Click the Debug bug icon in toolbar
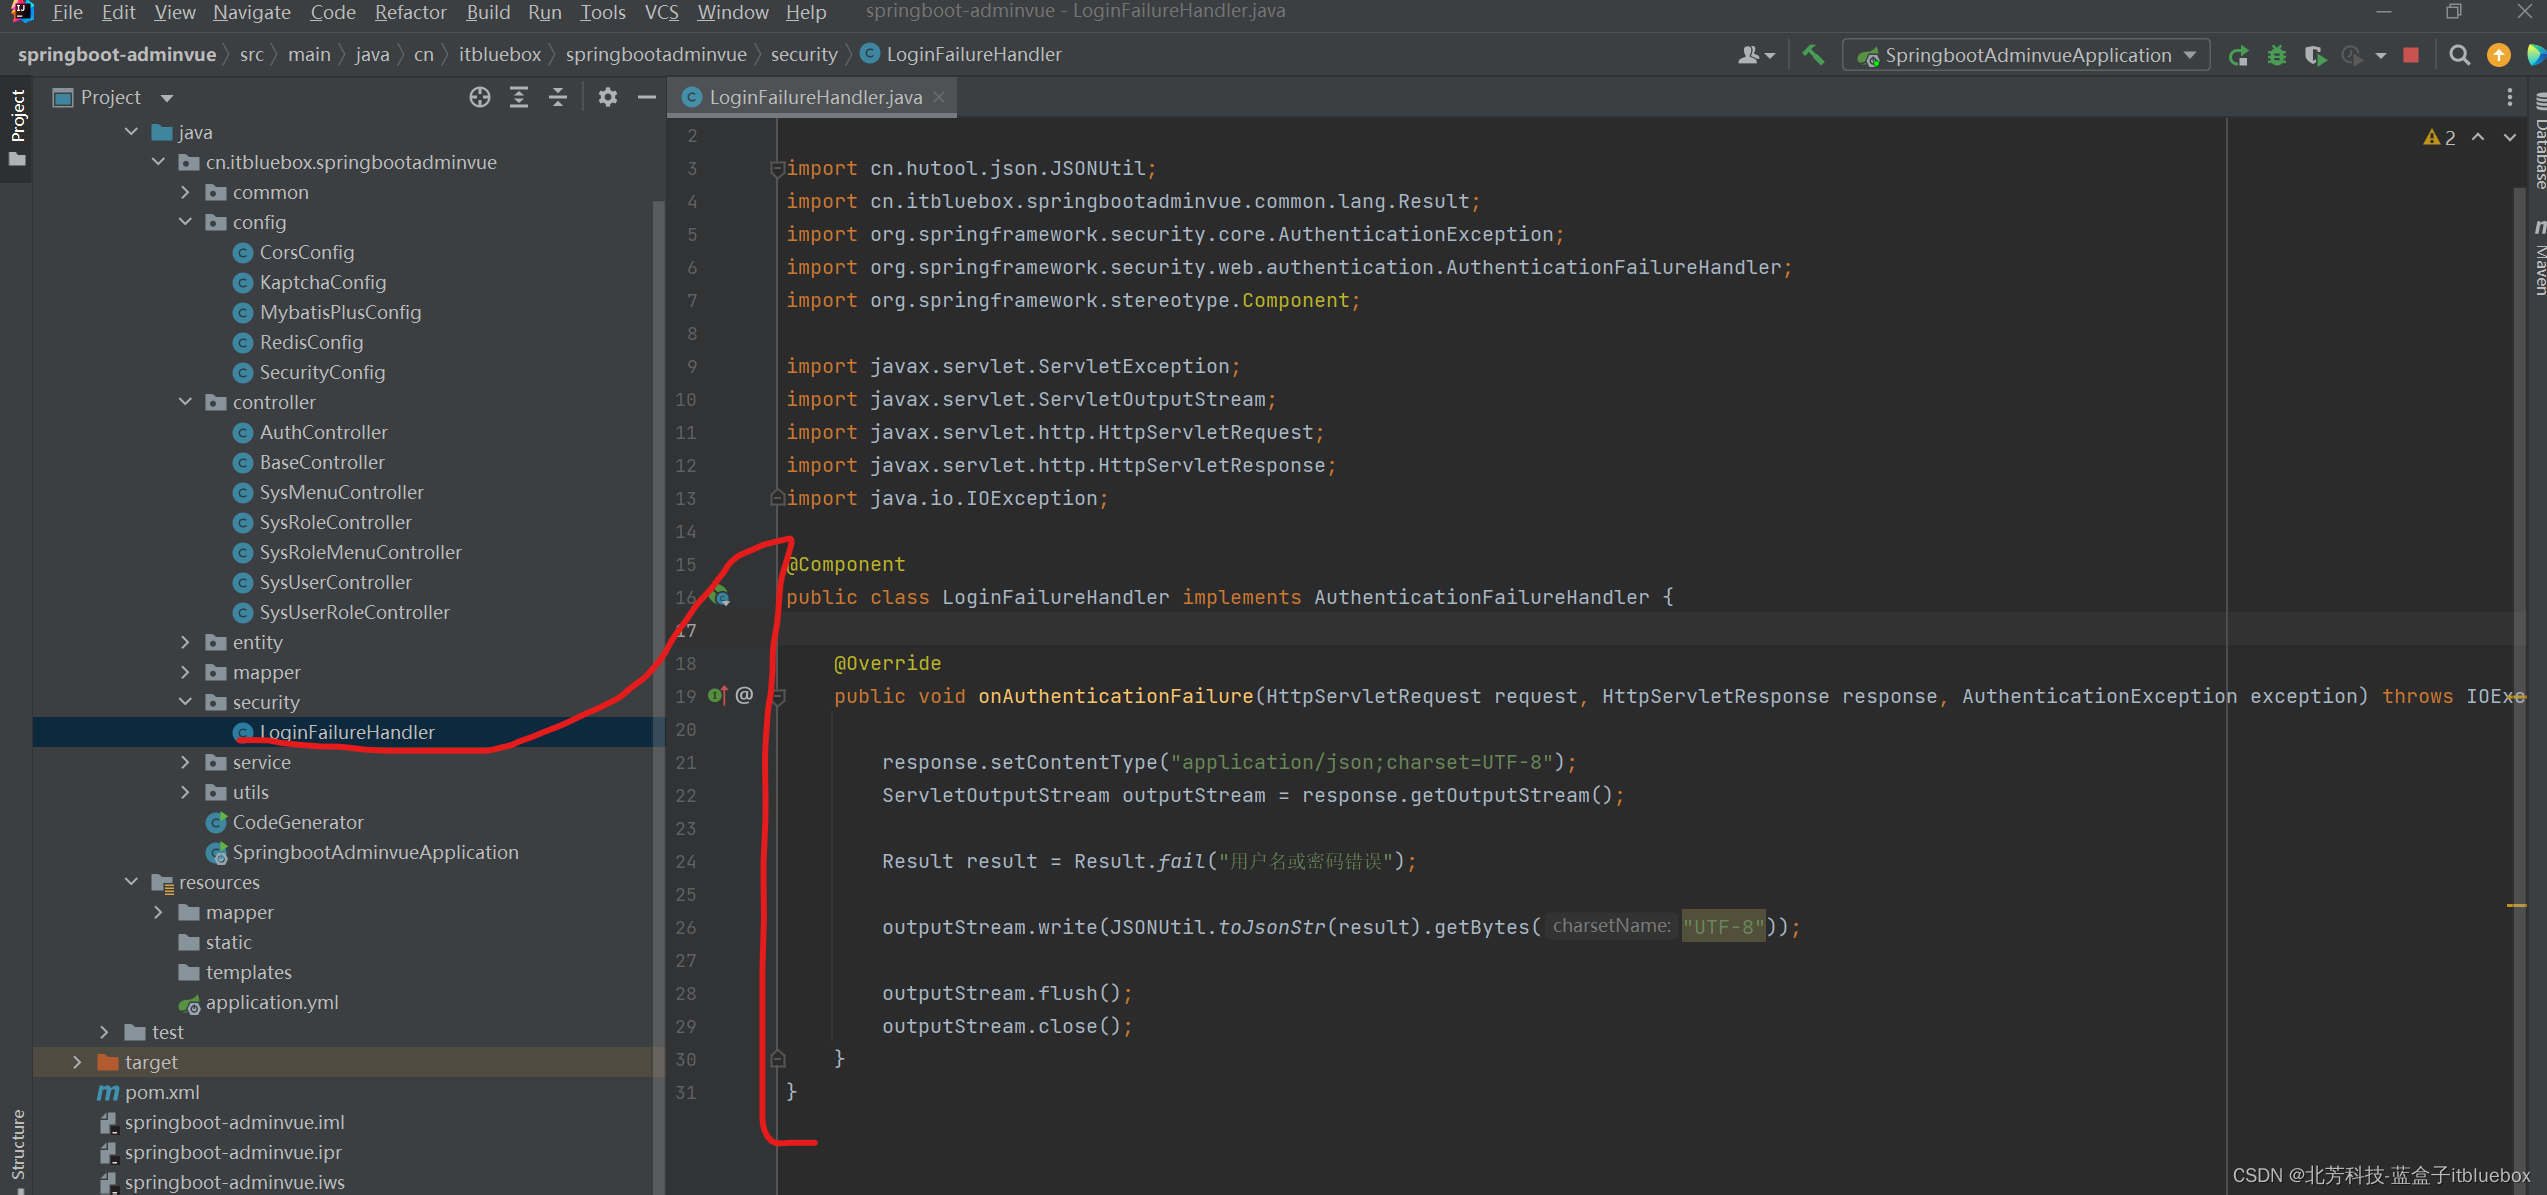This screenshot has width=2547, height=1195. (2277, 55)
